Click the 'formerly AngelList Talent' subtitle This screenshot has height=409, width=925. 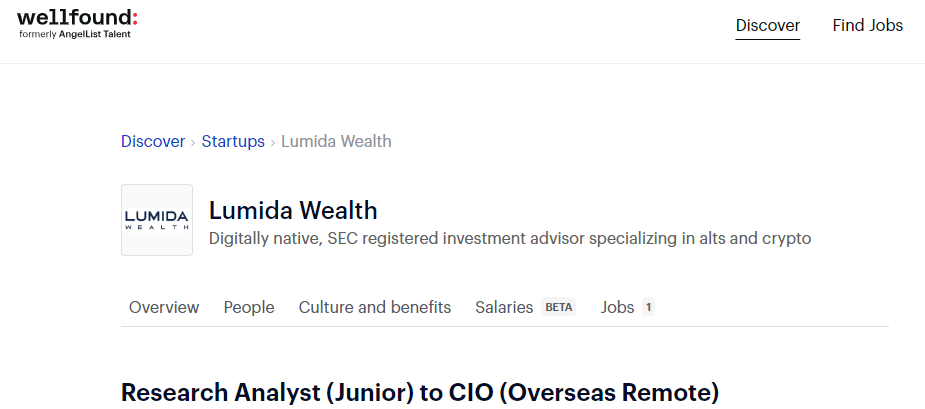coord(75,34)
